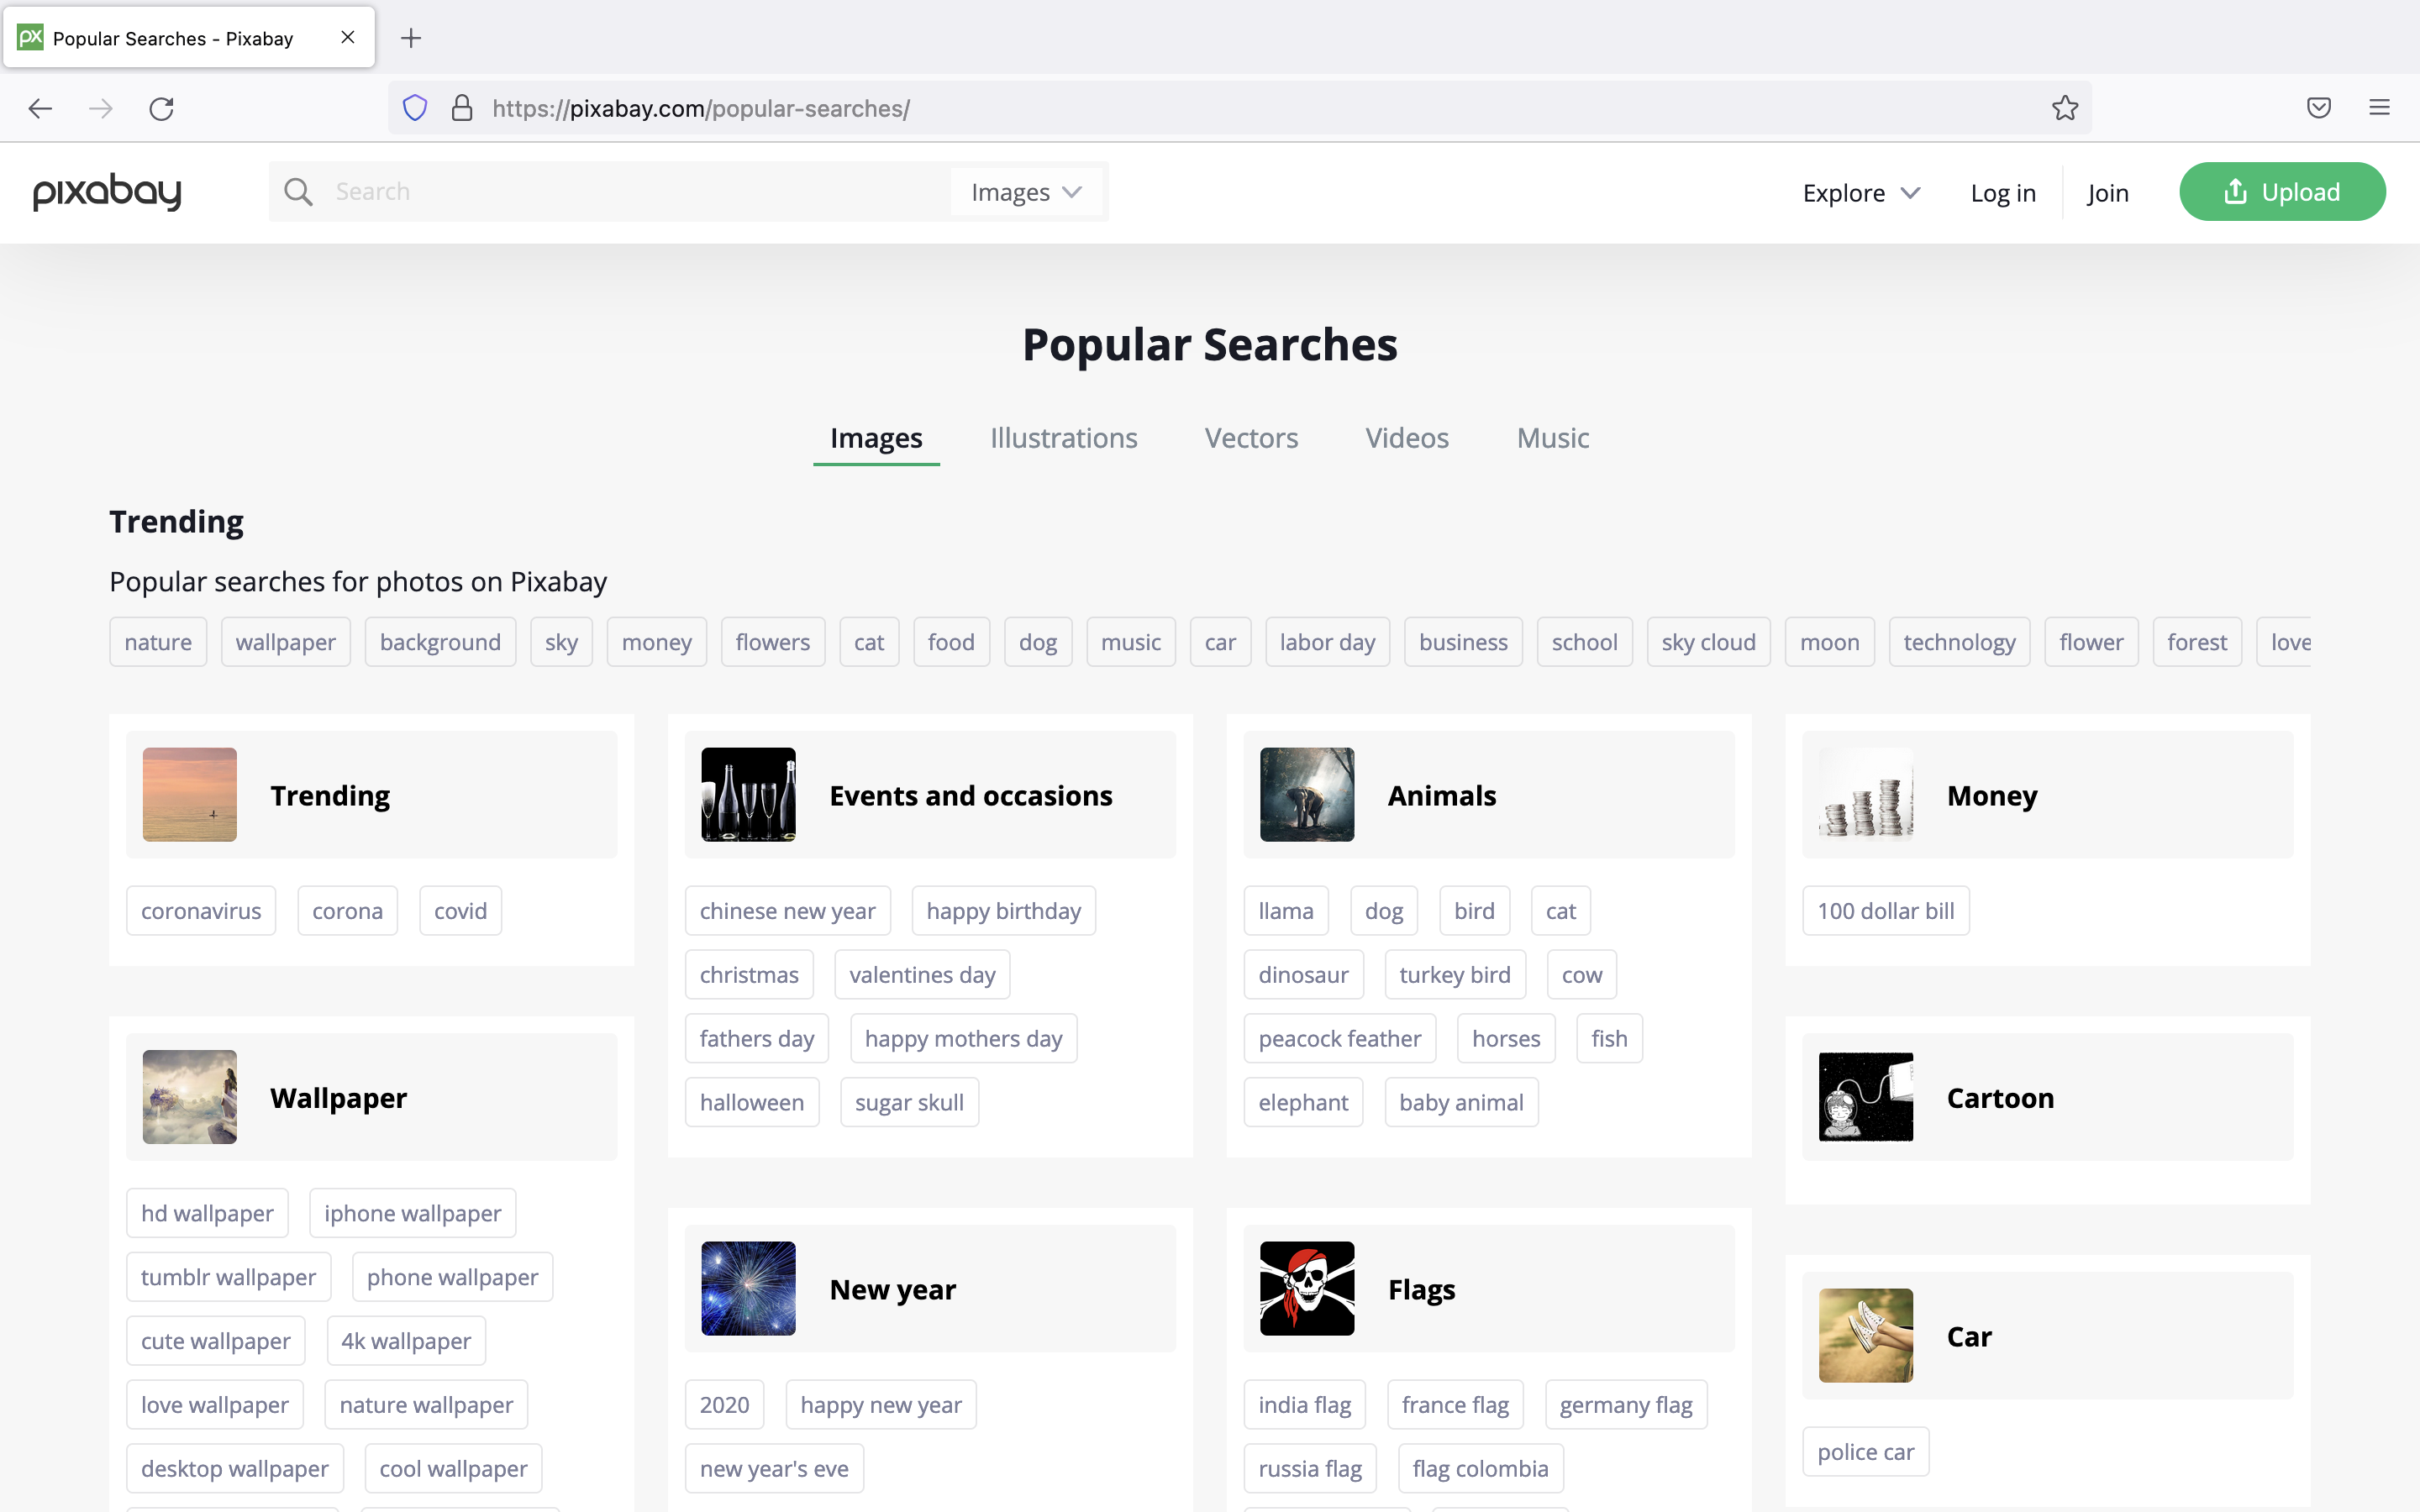This screenshot has width=2420, height=1512.
Task: Click the search magnifier icon
Action: [298, 191]
